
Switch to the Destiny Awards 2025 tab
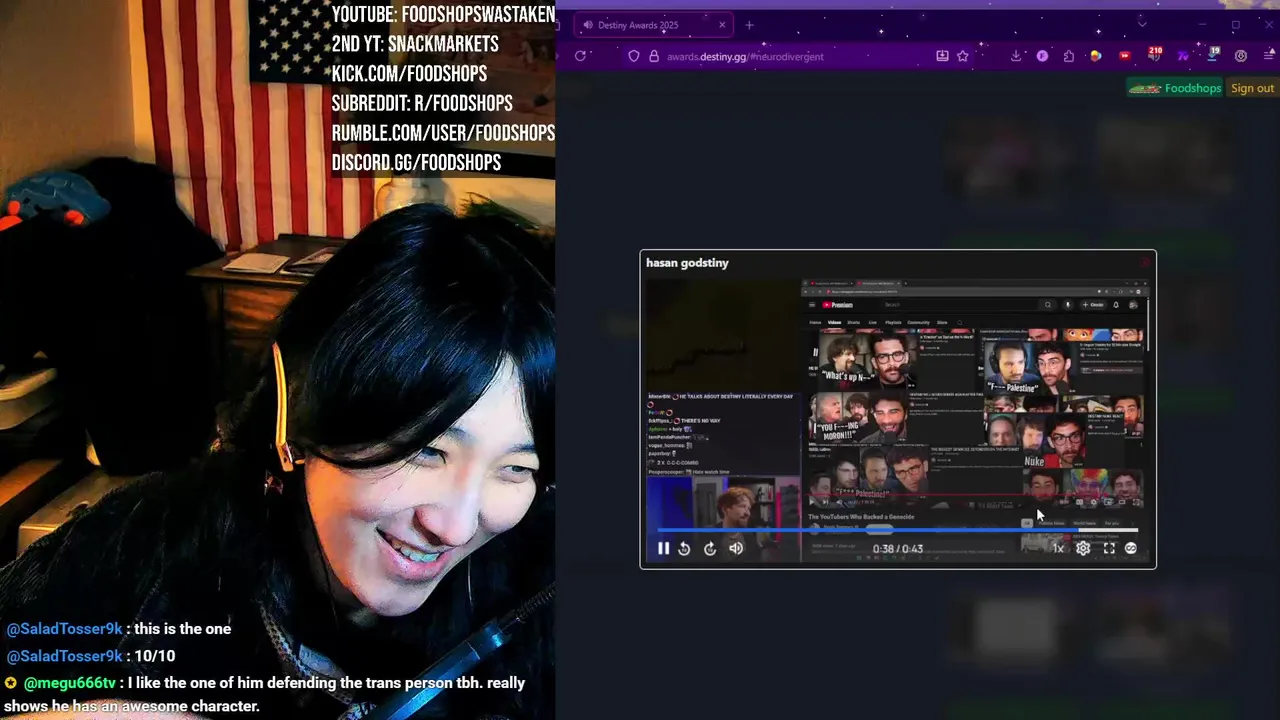point(653,25)
